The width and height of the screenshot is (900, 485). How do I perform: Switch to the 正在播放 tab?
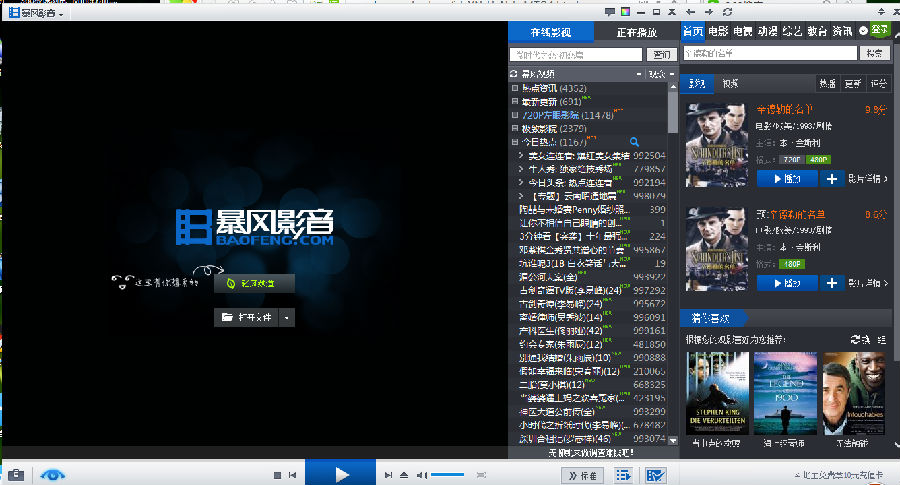(x=635, y=32)
